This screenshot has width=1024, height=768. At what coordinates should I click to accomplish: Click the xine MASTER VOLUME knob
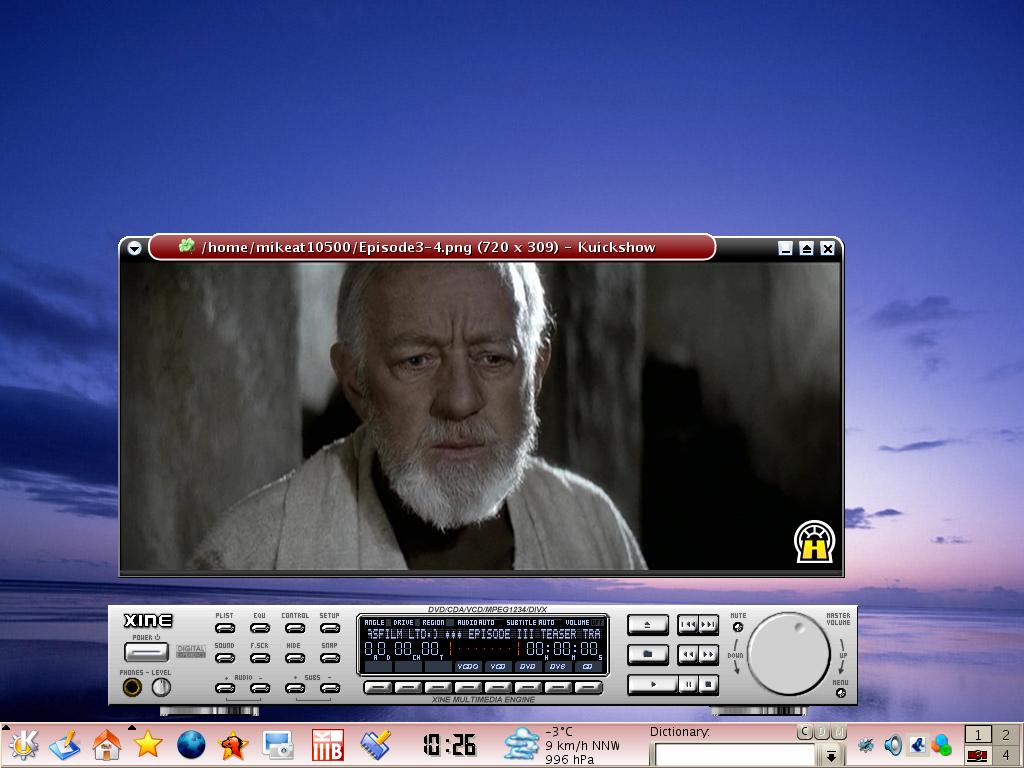(788, 654)
